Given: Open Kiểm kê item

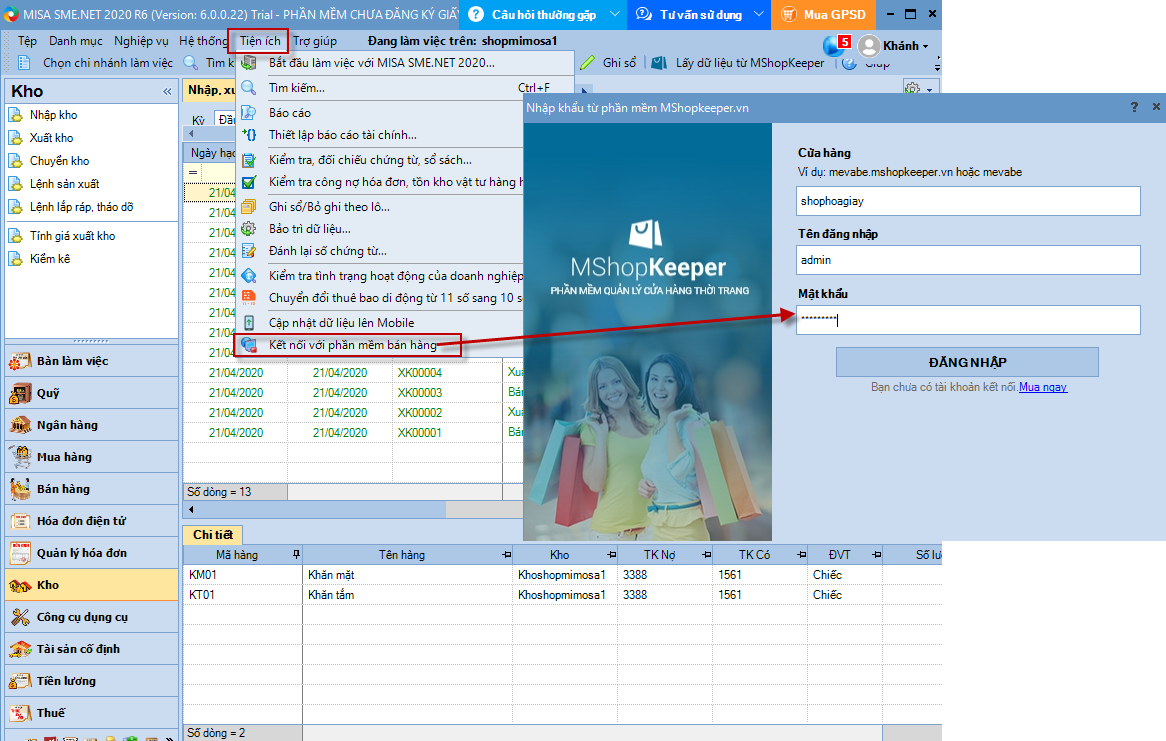Looking at the screenshot, I should [x=50, y=259].
